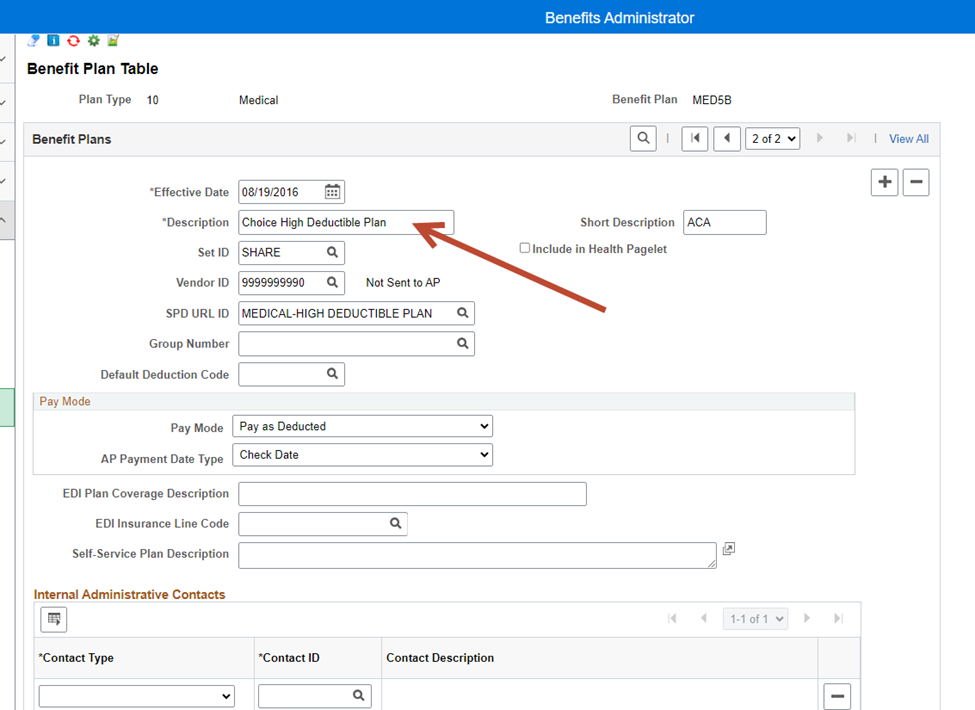Look up Vendor ID with magnifier
This screenshot has width=975, height=710.
[333, 283]
